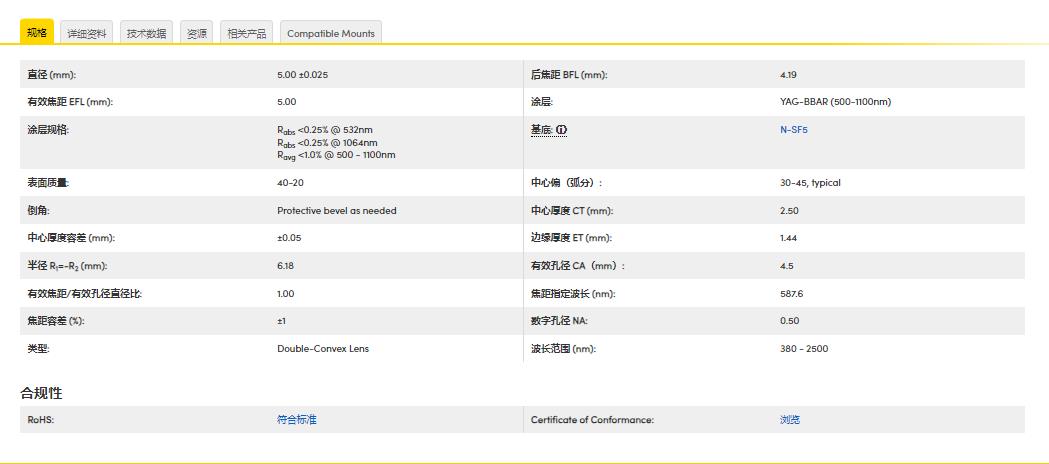
Task: Click the underlined 基底 label
Action: click(x=541, y=130)
